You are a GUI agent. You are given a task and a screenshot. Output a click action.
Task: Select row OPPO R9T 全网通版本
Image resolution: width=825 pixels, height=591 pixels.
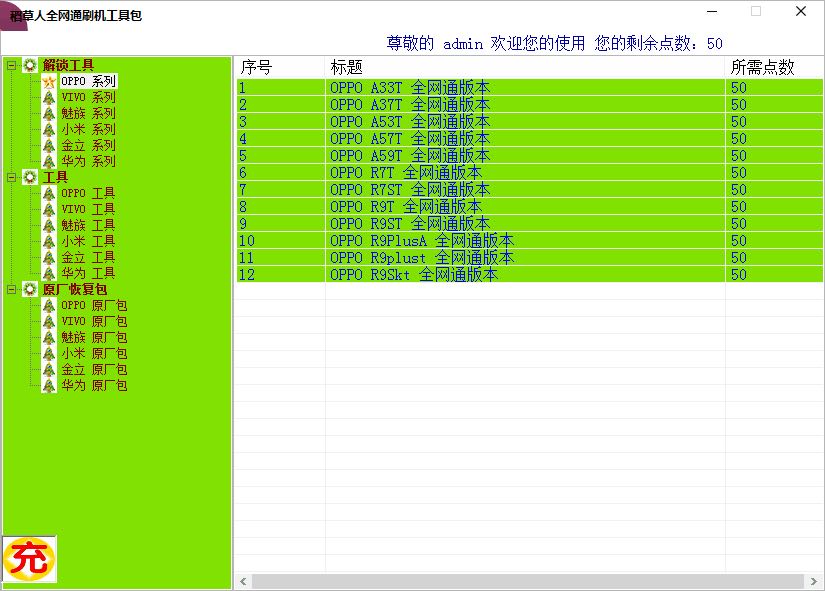click(530, 206)
